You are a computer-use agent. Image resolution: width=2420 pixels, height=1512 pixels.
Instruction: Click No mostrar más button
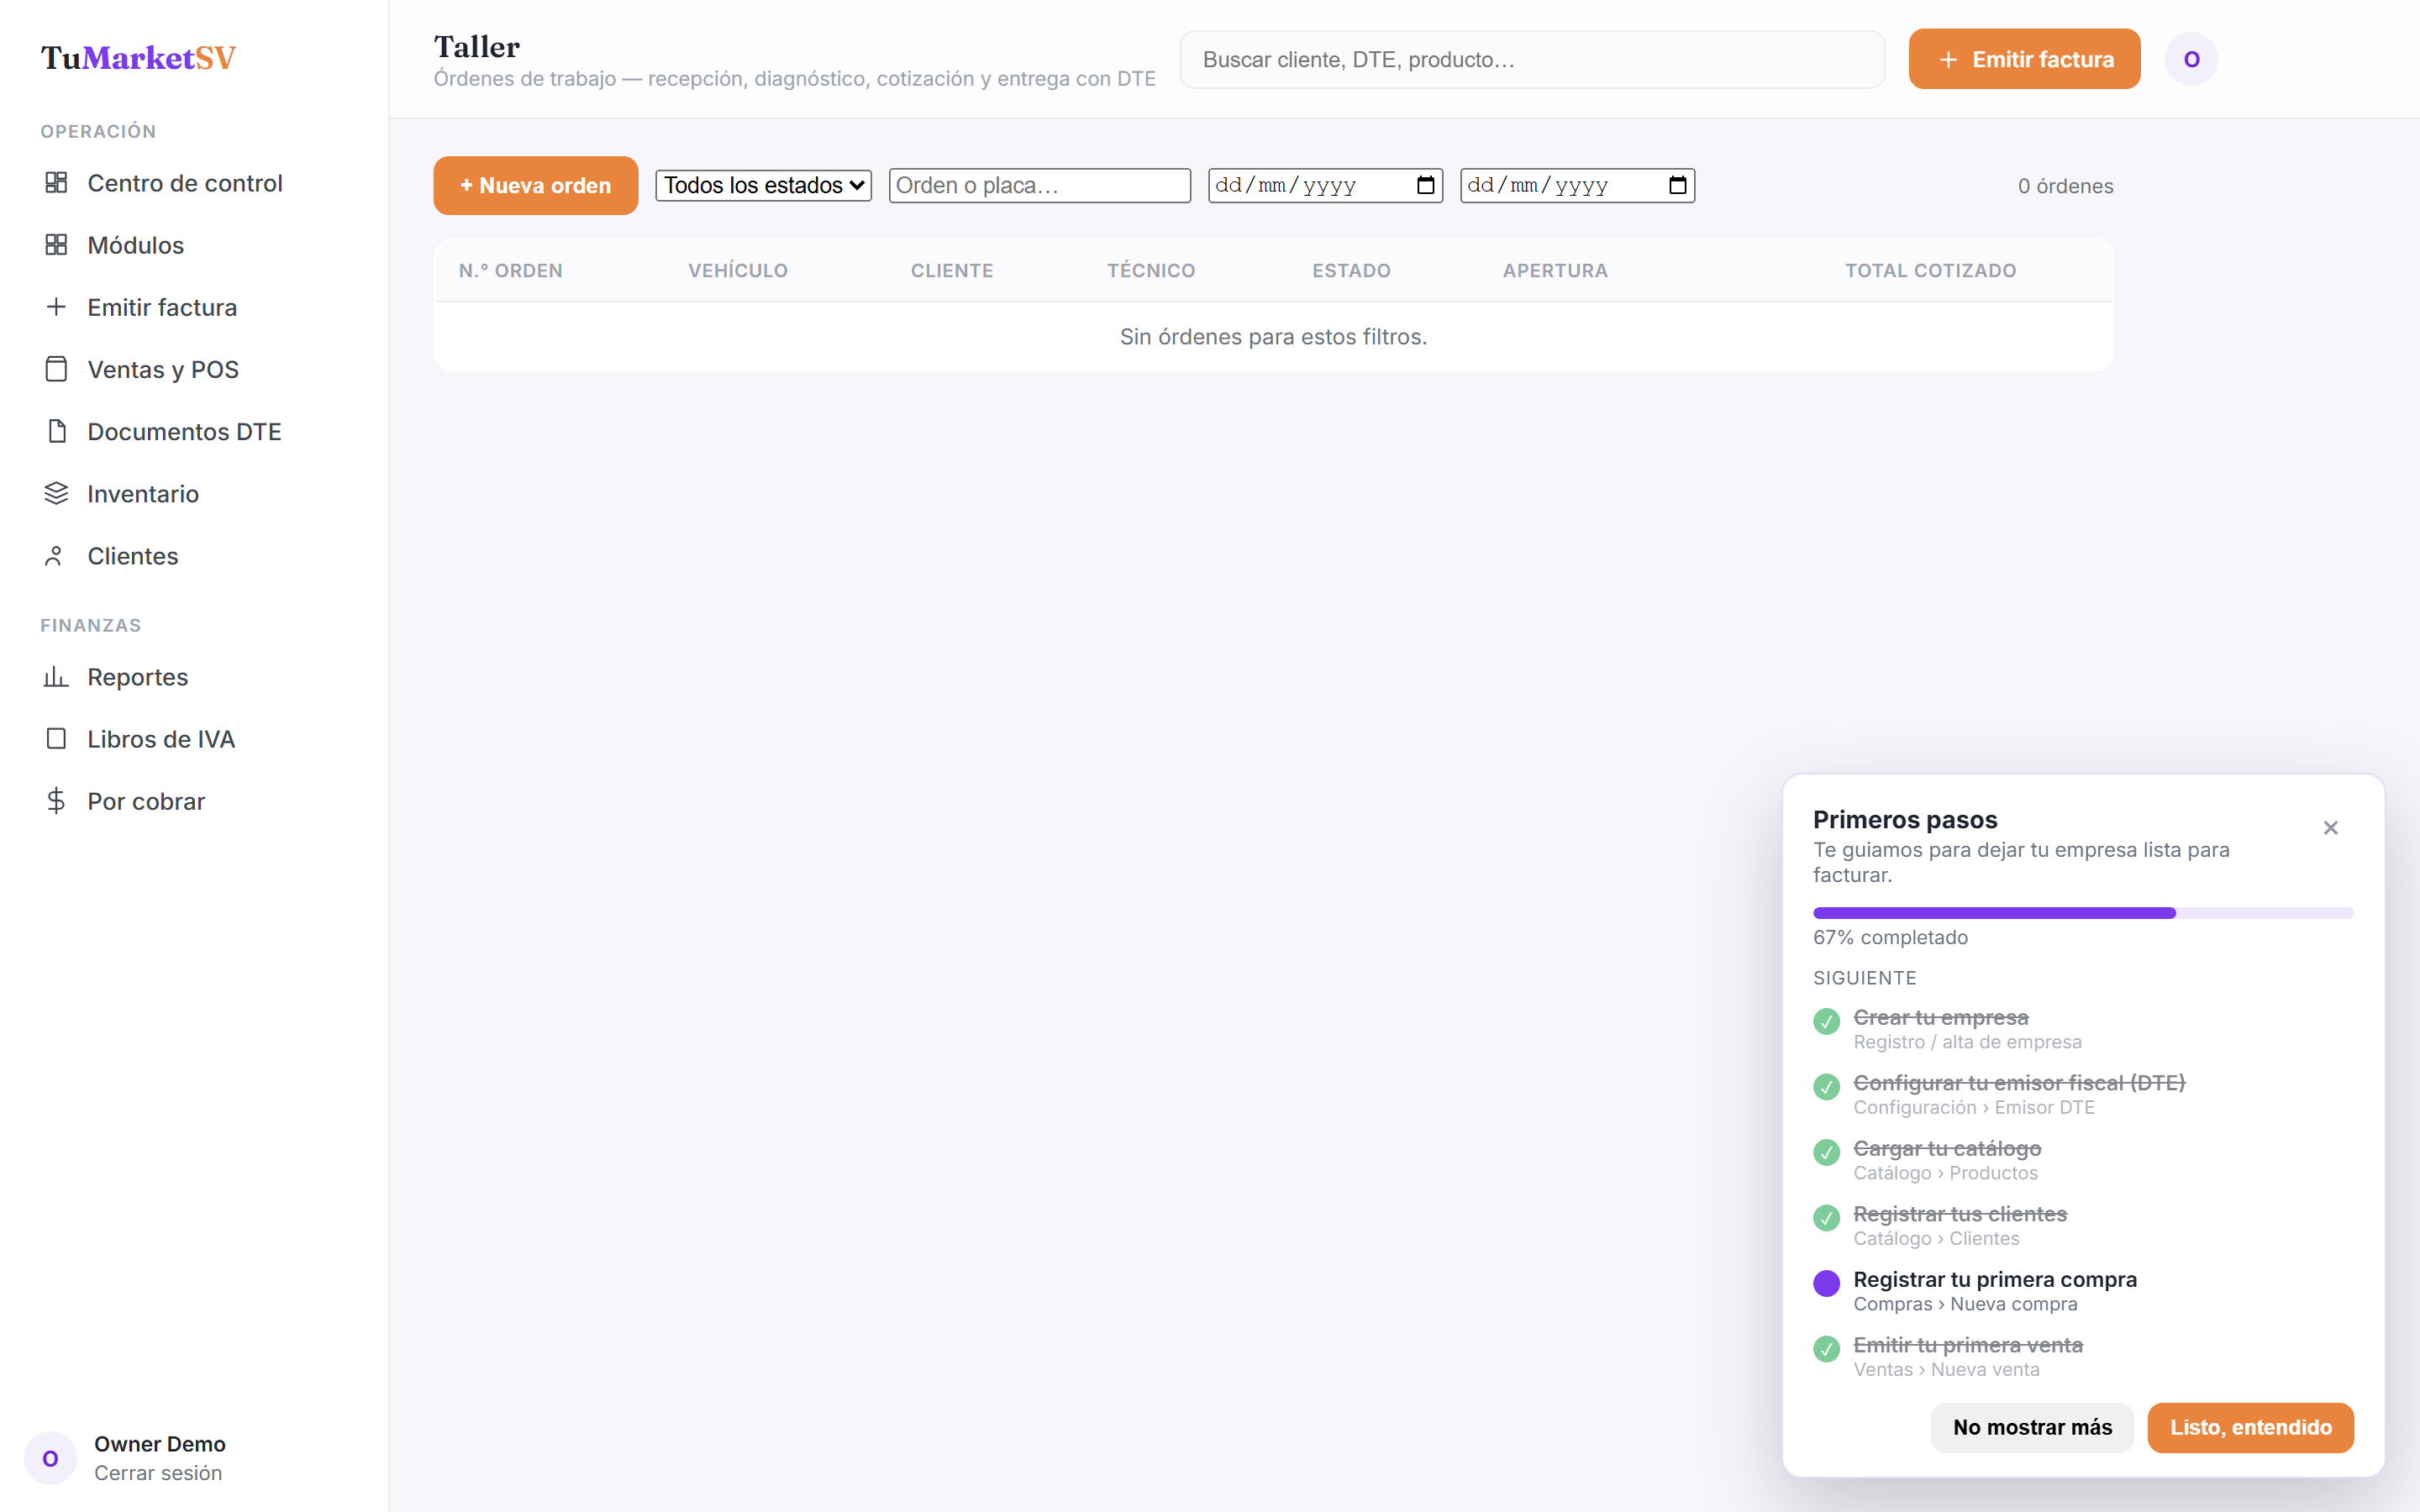[2032, 1427]
